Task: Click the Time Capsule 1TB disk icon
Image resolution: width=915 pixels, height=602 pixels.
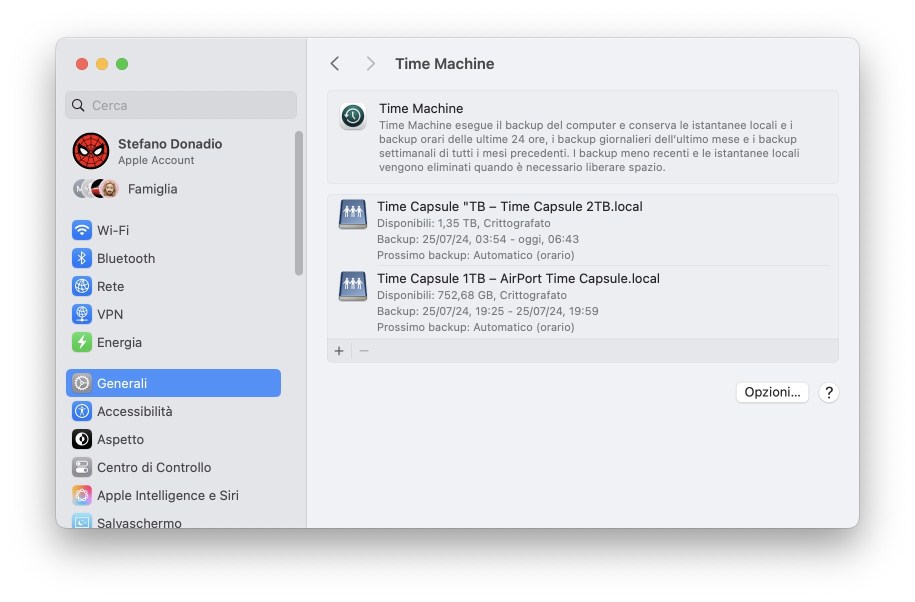Action: [353, 286]
